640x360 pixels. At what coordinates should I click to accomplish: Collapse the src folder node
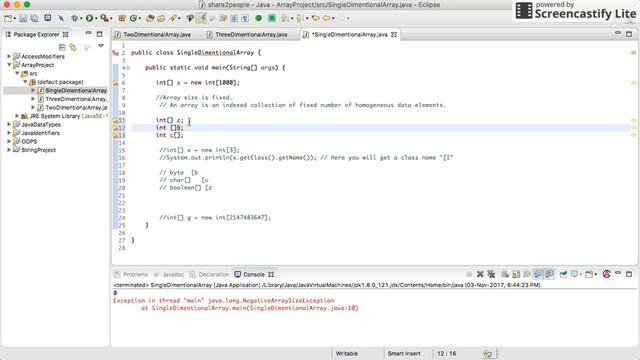pos(17,73)
